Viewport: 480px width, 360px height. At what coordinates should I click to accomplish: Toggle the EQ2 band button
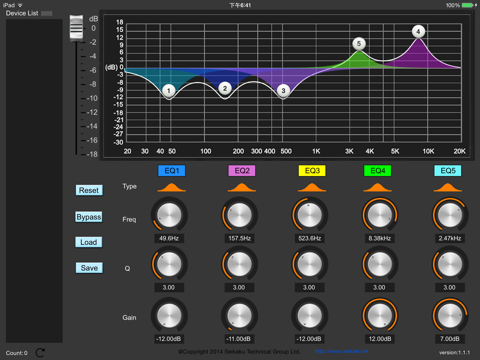(242, 171)
